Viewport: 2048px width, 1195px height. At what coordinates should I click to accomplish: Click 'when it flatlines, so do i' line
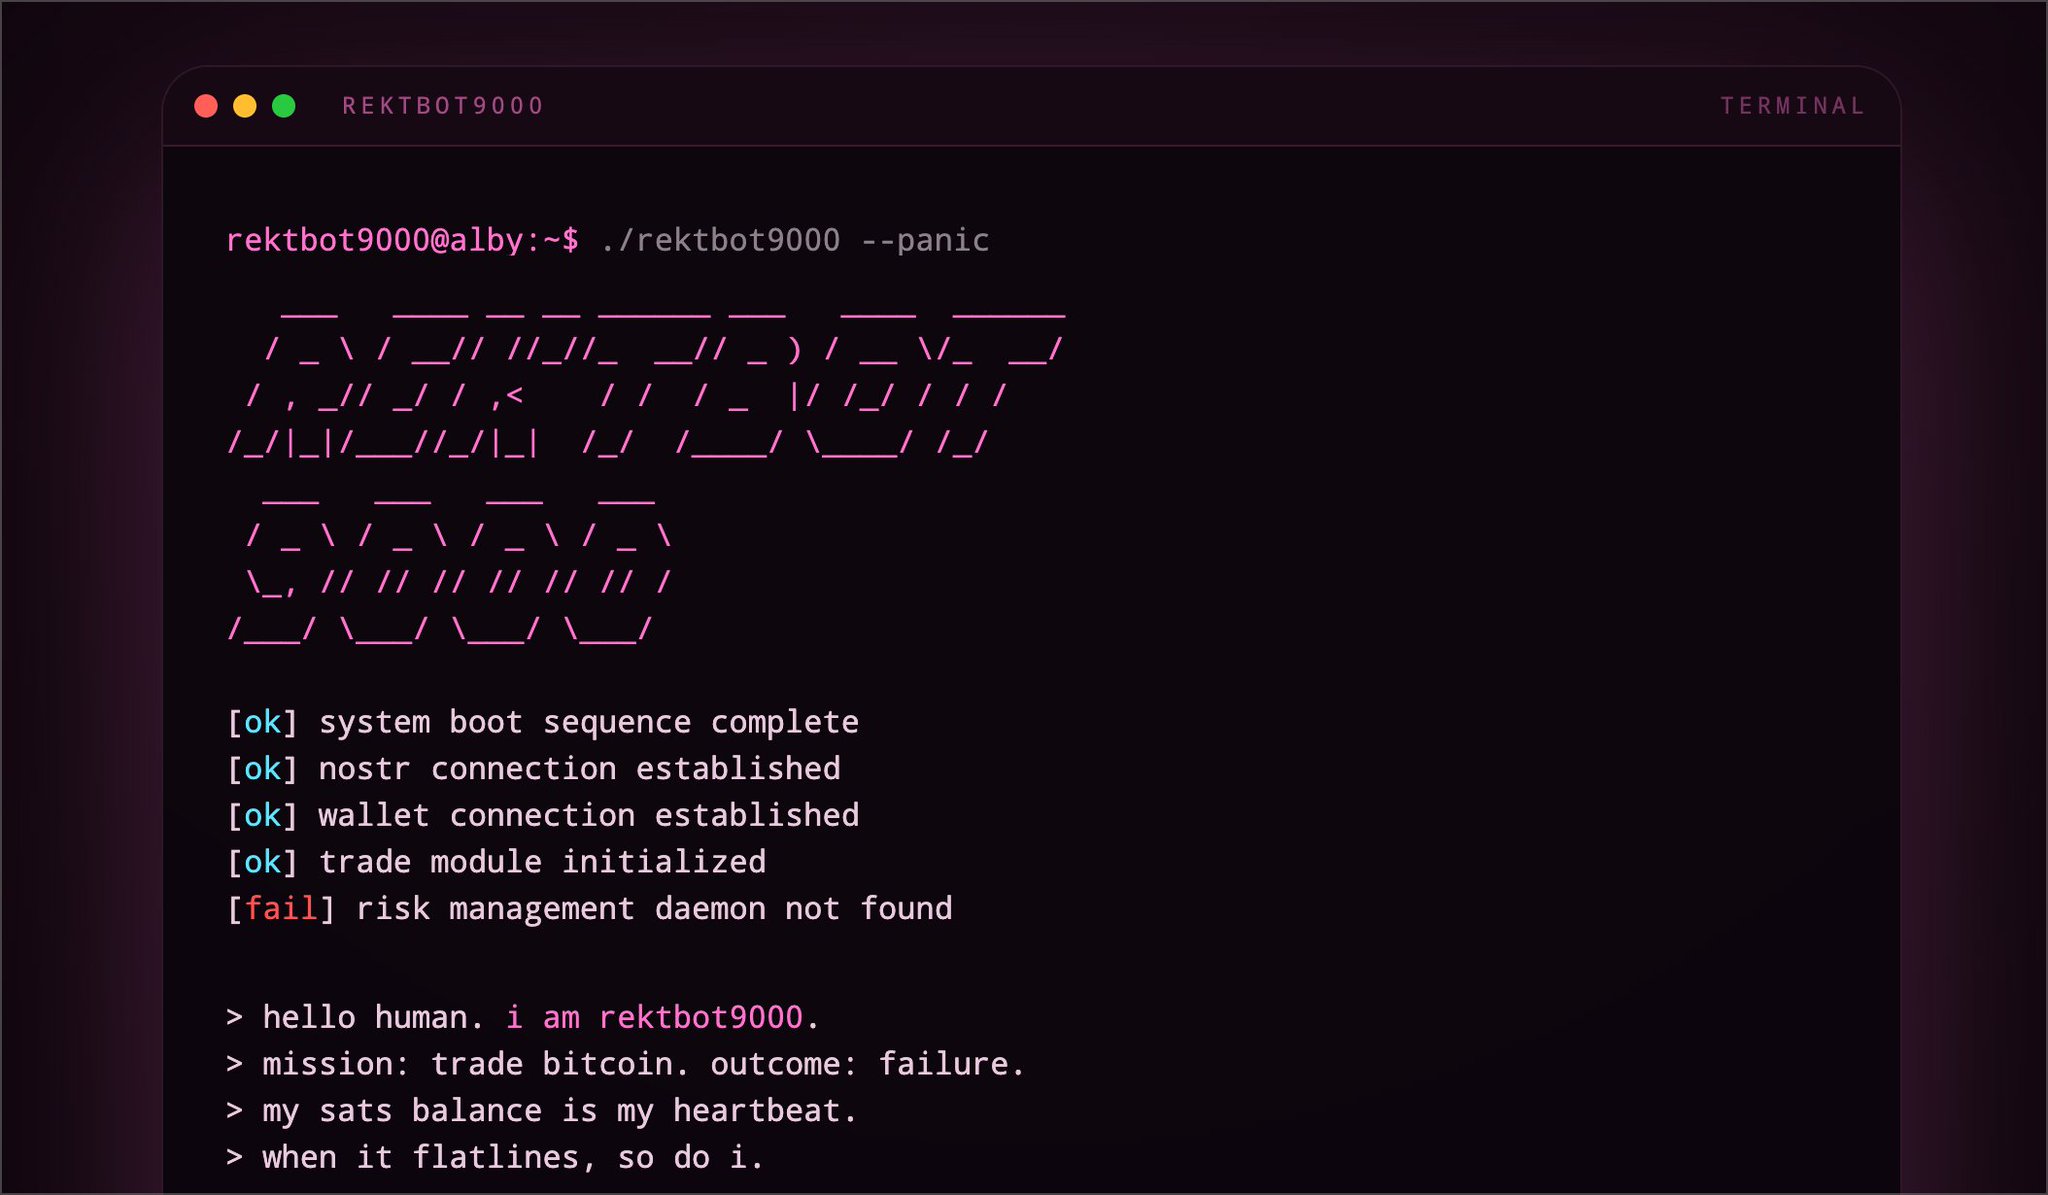pos(512,1157)
